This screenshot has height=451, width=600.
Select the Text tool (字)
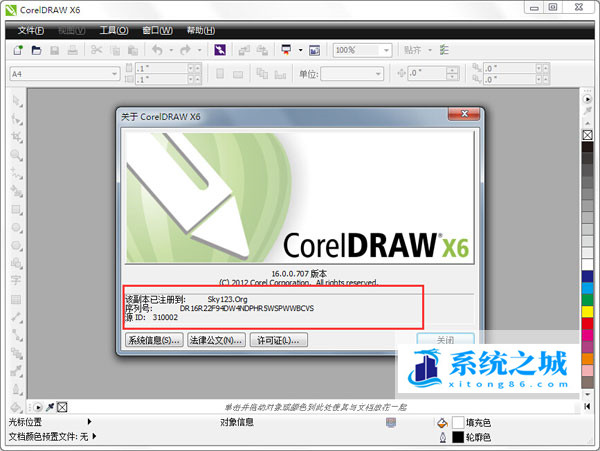(x=16, y=280)
